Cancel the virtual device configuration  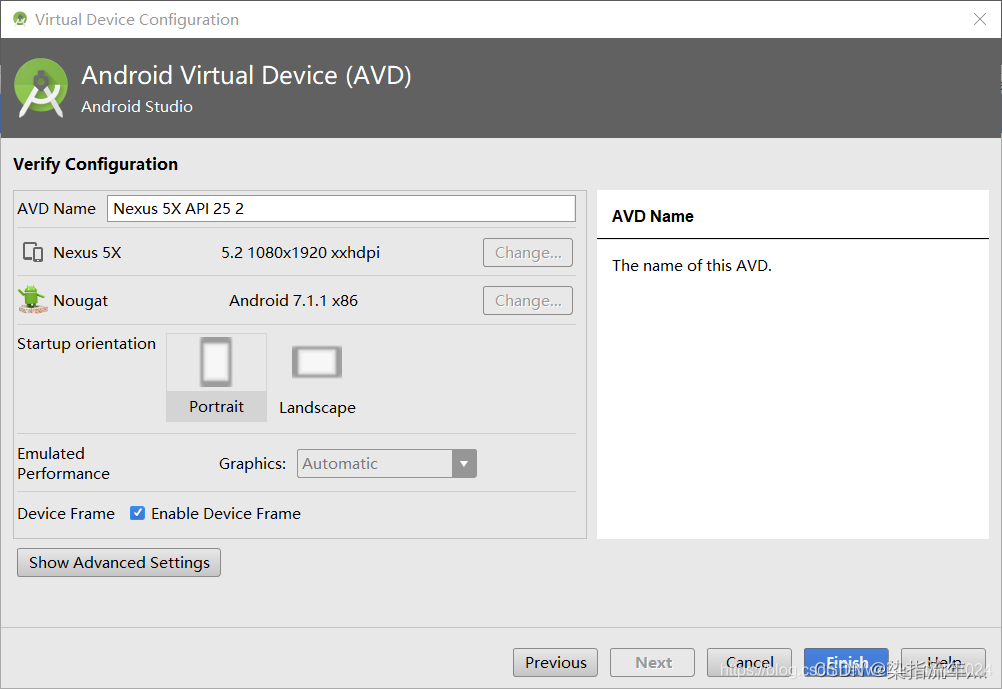pyautogui.click(x=750, y=662)
